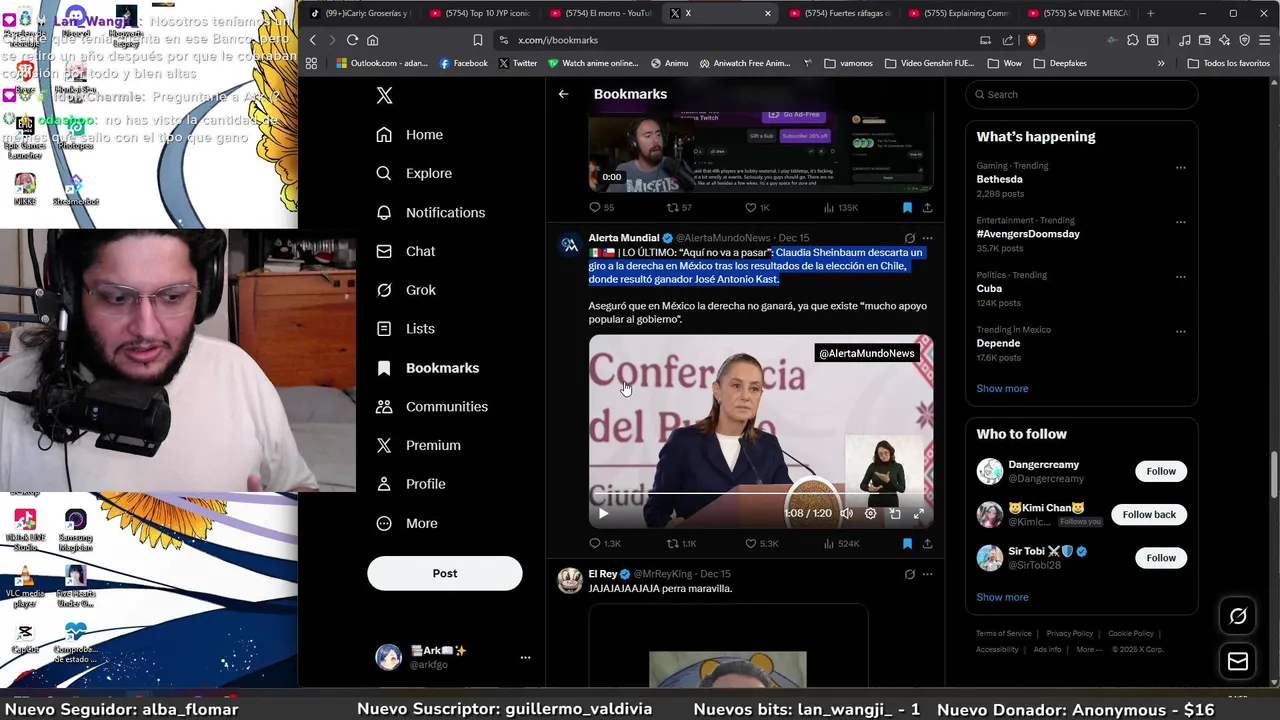The width and height of the screenshot is (1280, 720).
Task: Open account options next to @arkfgo
Action: tap(525, 657)
